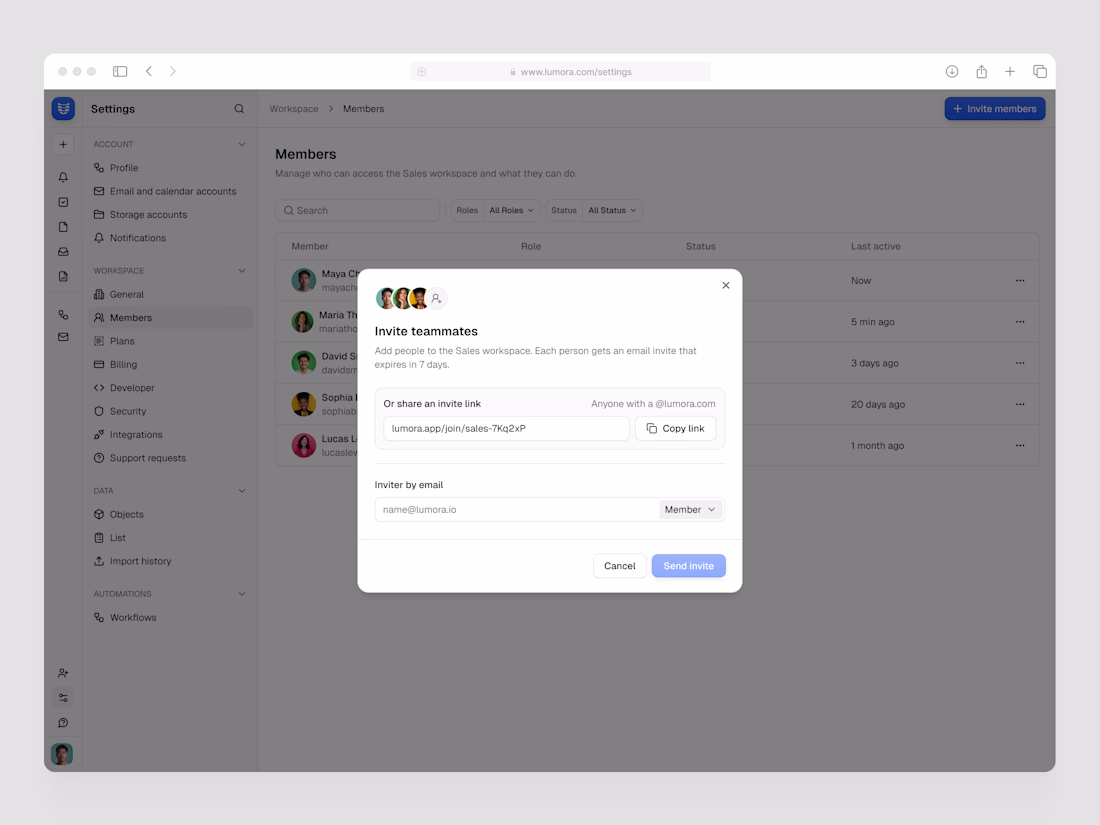The height and width of the screenshot is (825, 1100).
Task: Go back with the browser back arrow
Action: click(149, 72)
